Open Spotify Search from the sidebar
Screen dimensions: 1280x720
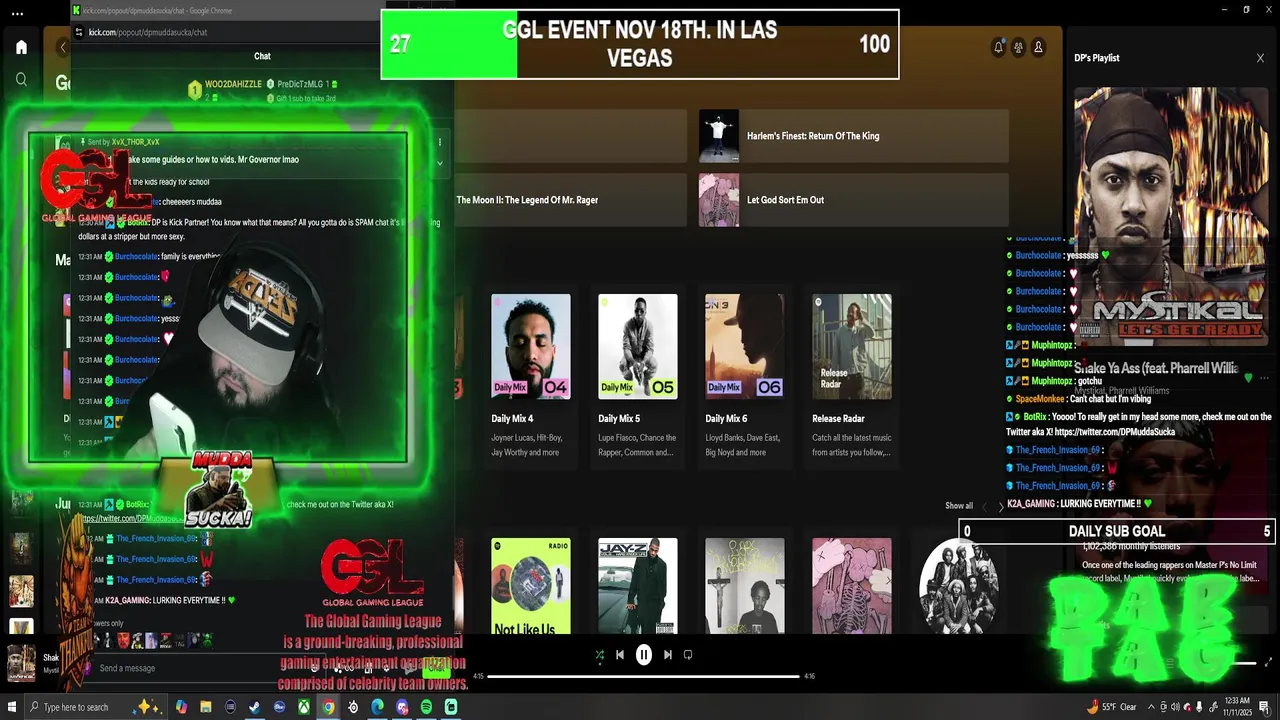[x=21, y=79]
